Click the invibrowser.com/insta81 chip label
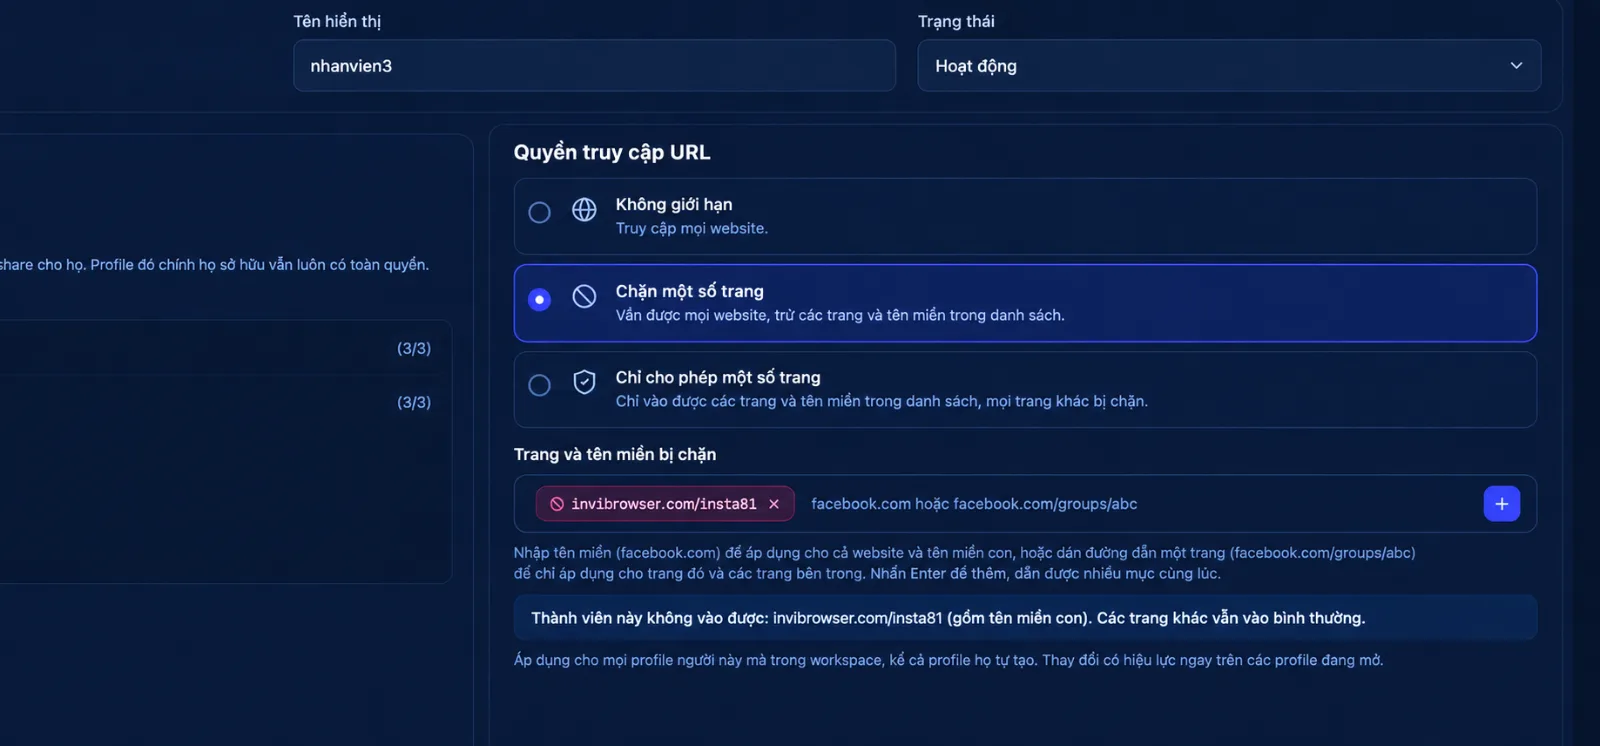Screen dimensions: 1600x746 pos(664,504)
